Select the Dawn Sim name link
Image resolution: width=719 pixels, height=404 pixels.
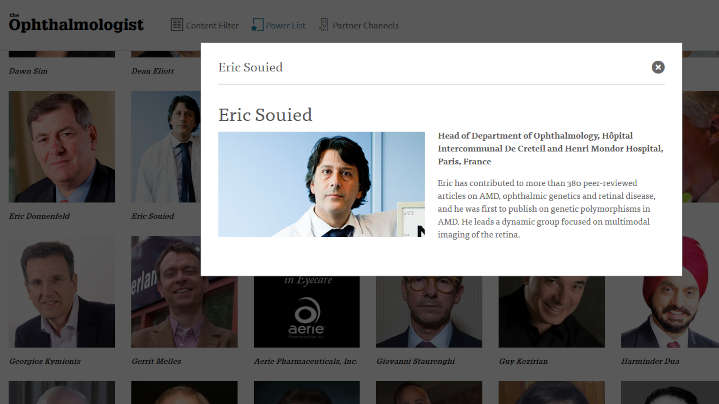(28, 71)
